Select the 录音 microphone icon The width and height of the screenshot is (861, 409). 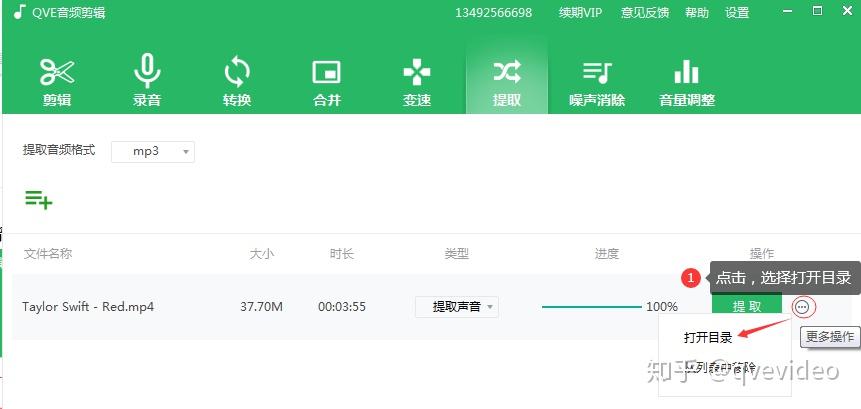coord(147,81)
